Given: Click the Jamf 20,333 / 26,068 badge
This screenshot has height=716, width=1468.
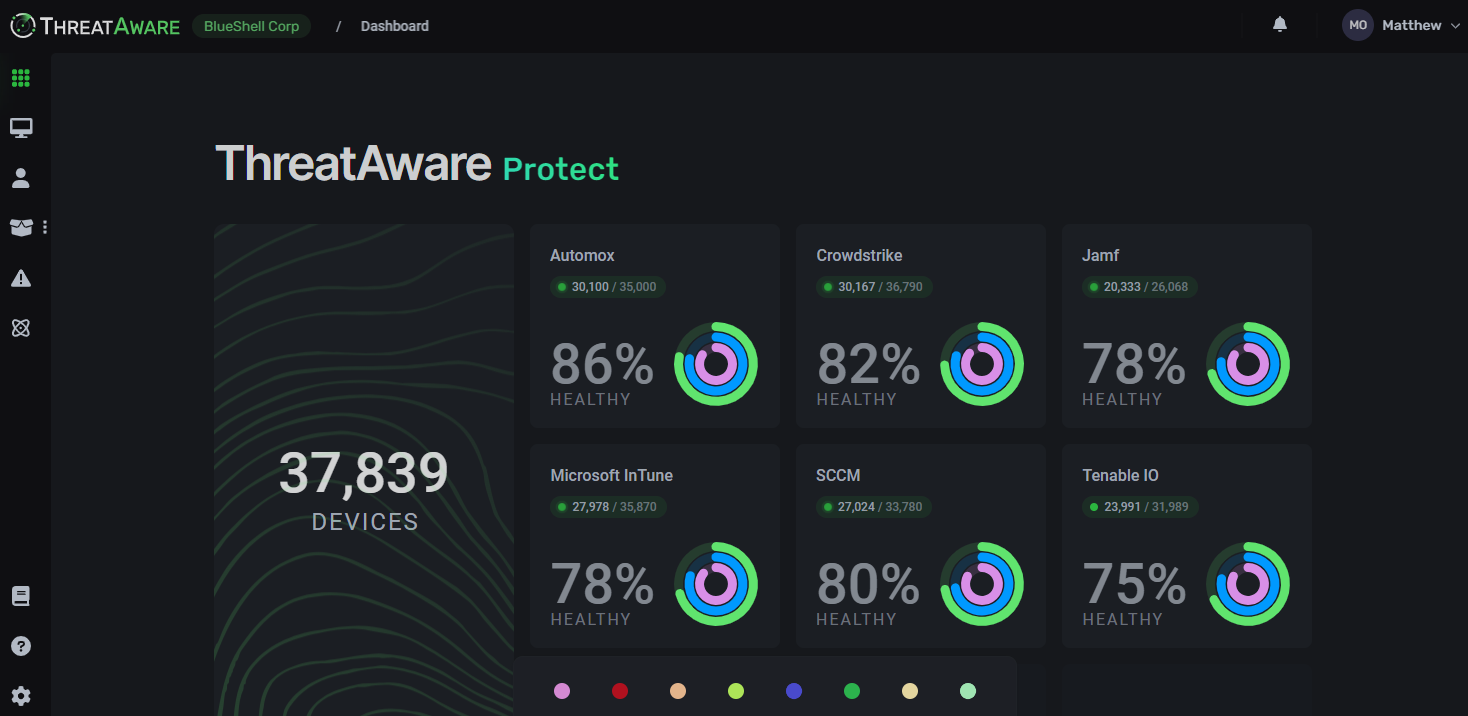Looking at the screenshot, I should pos(1140,287).
